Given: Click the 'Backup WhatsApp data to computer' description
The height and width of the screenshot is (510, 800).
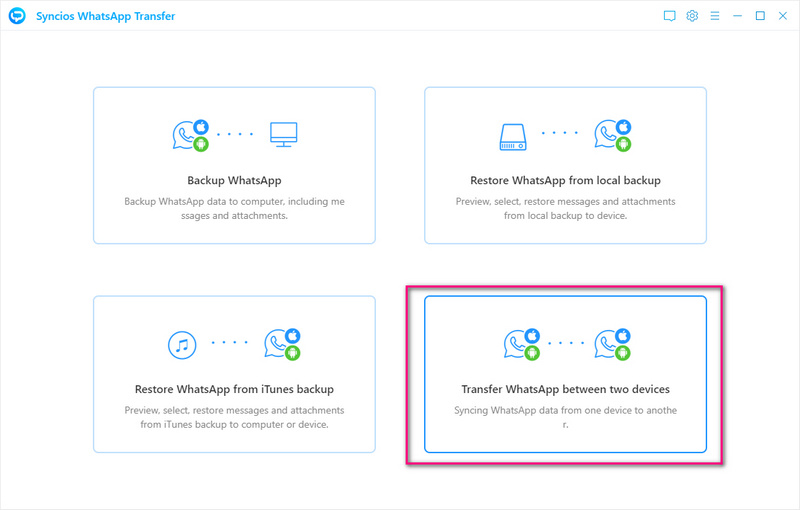Looking at the screenshot, I should coord(234,209).
